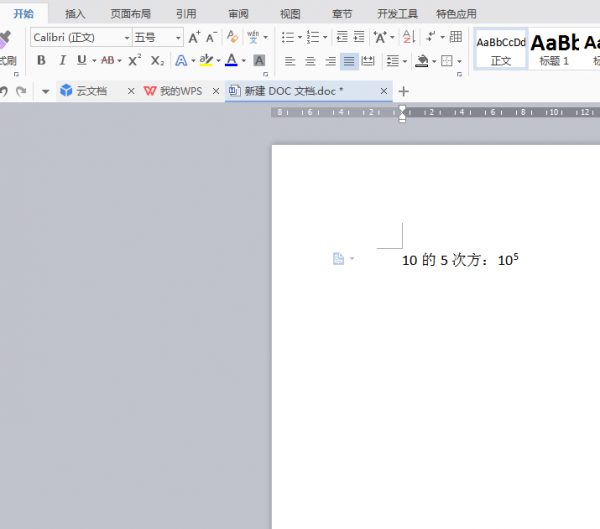Apply bullet list icon
600x529 pixels.
[x=288, y=37]
